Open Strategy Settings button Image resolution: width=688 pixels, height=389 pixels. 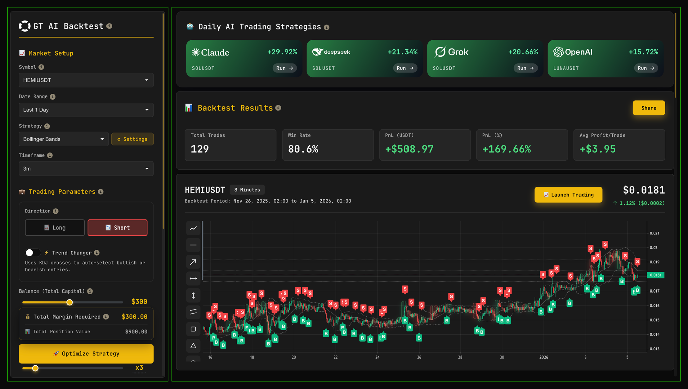(133, 139)
